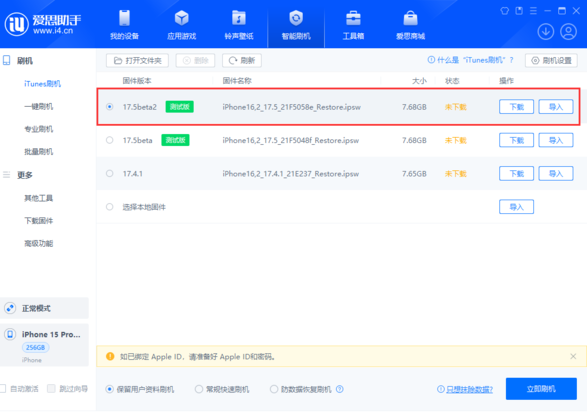This screenshot has width=587, height=414.
Task: Open 下载固件 in sidebar
Action: [x=39, y=221]
